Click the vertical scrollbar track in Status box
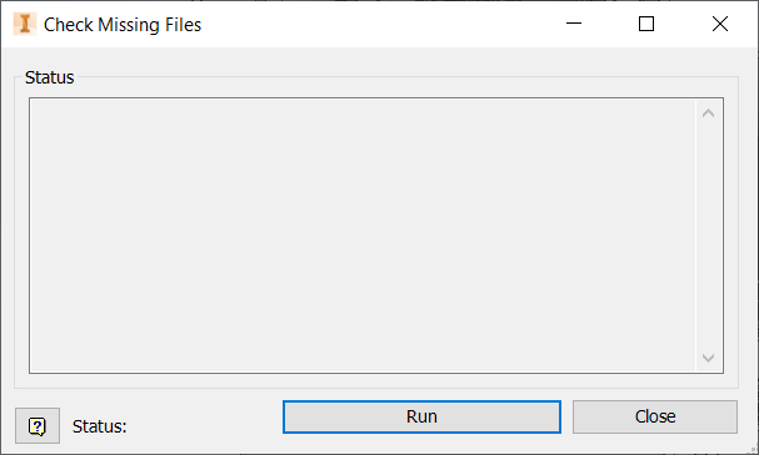The width and height of the screenshot is (759, 455). click(x=708, y=235)
